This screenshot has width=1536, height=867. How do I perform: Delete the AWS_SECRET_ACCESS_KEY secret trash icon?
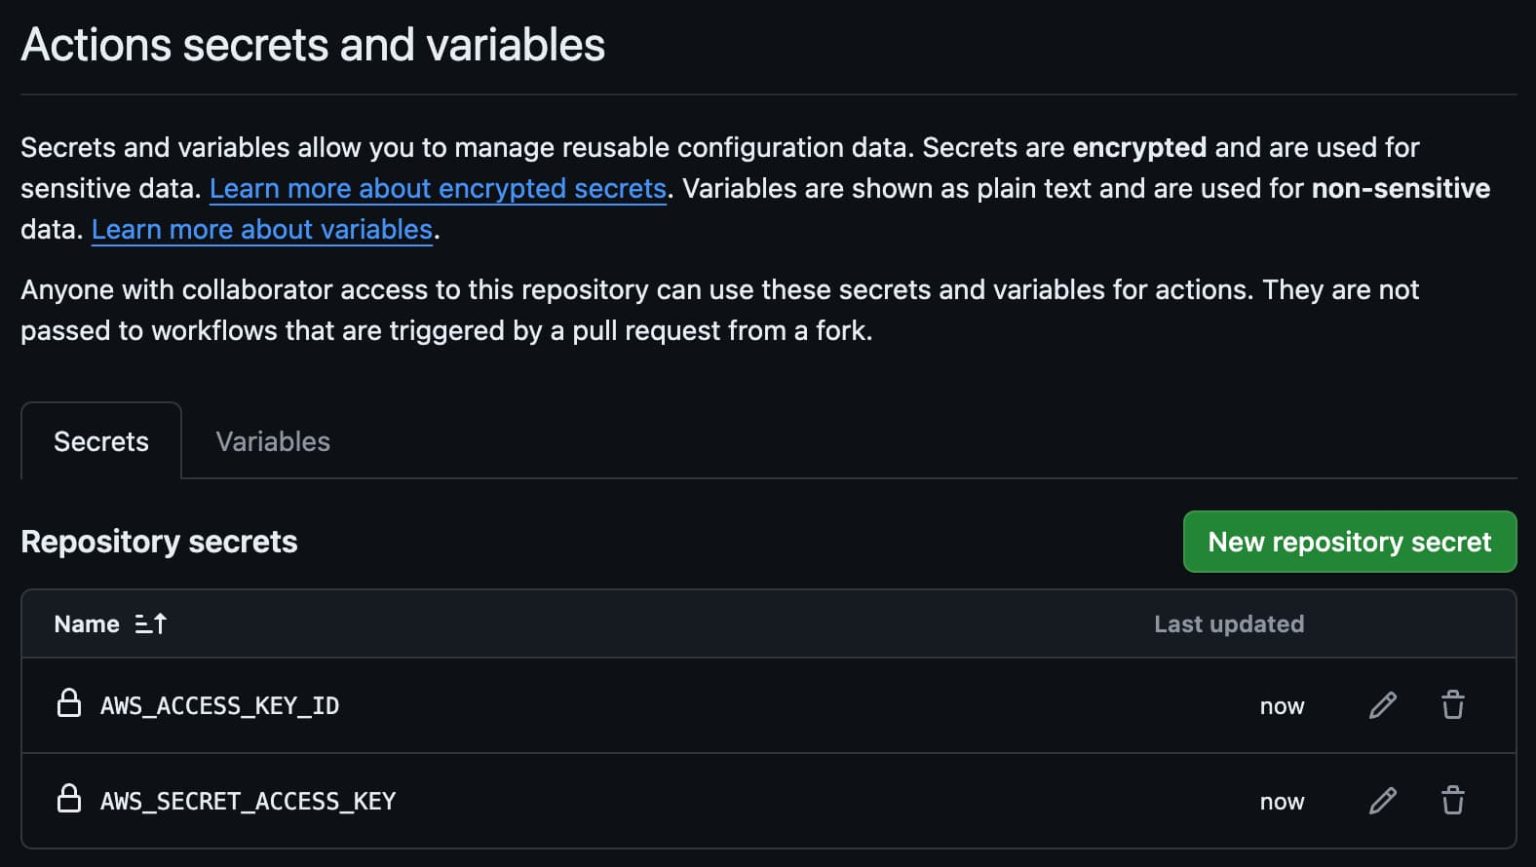(x=1453, y=800)
